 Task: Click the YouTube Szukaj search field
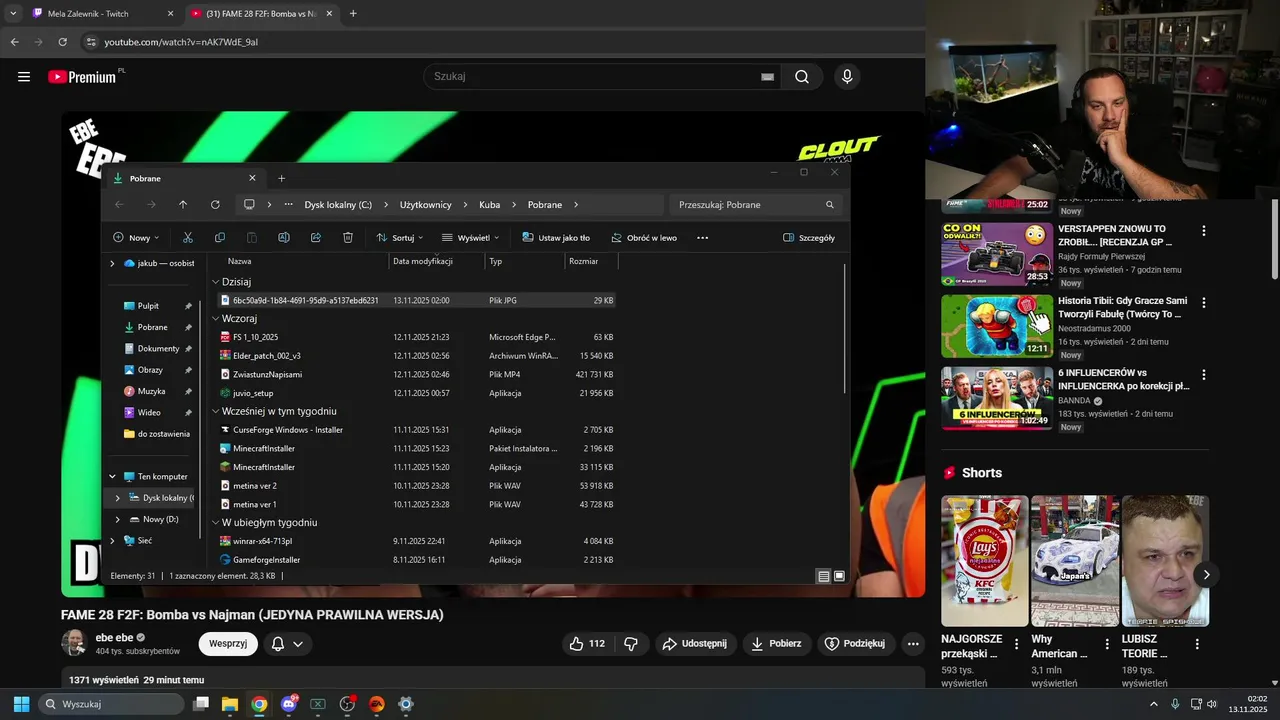point(601,77)
